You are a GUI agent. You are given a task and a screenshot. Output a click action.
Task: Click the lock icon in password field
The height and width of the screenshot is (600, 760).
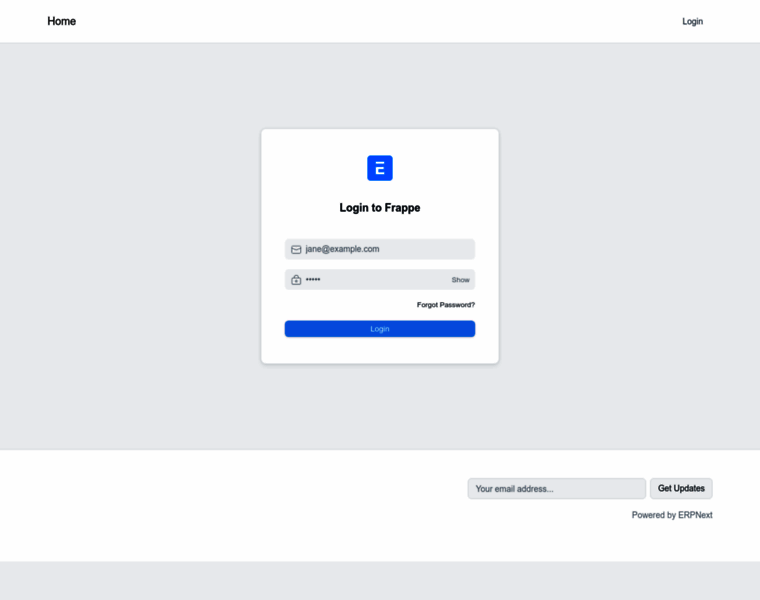[296, 280]
